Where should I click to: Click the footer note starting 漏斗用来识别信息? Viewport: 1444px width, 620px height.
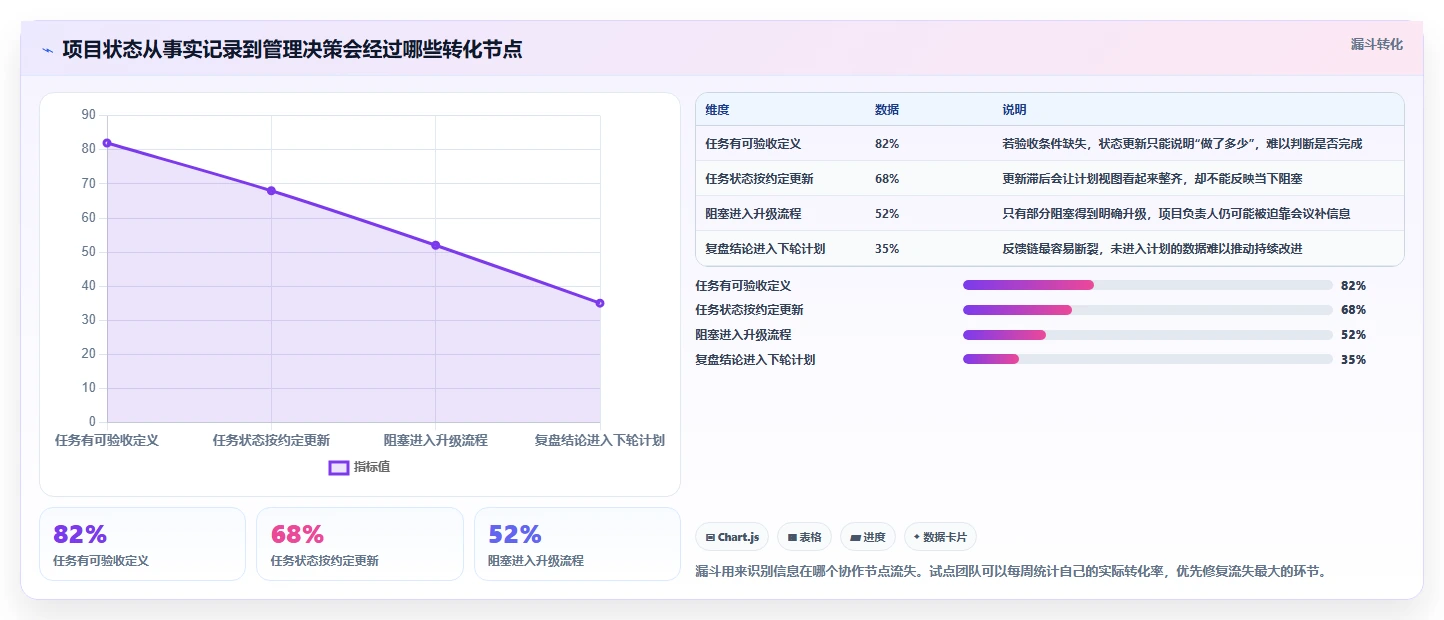tap(1010, 572)
